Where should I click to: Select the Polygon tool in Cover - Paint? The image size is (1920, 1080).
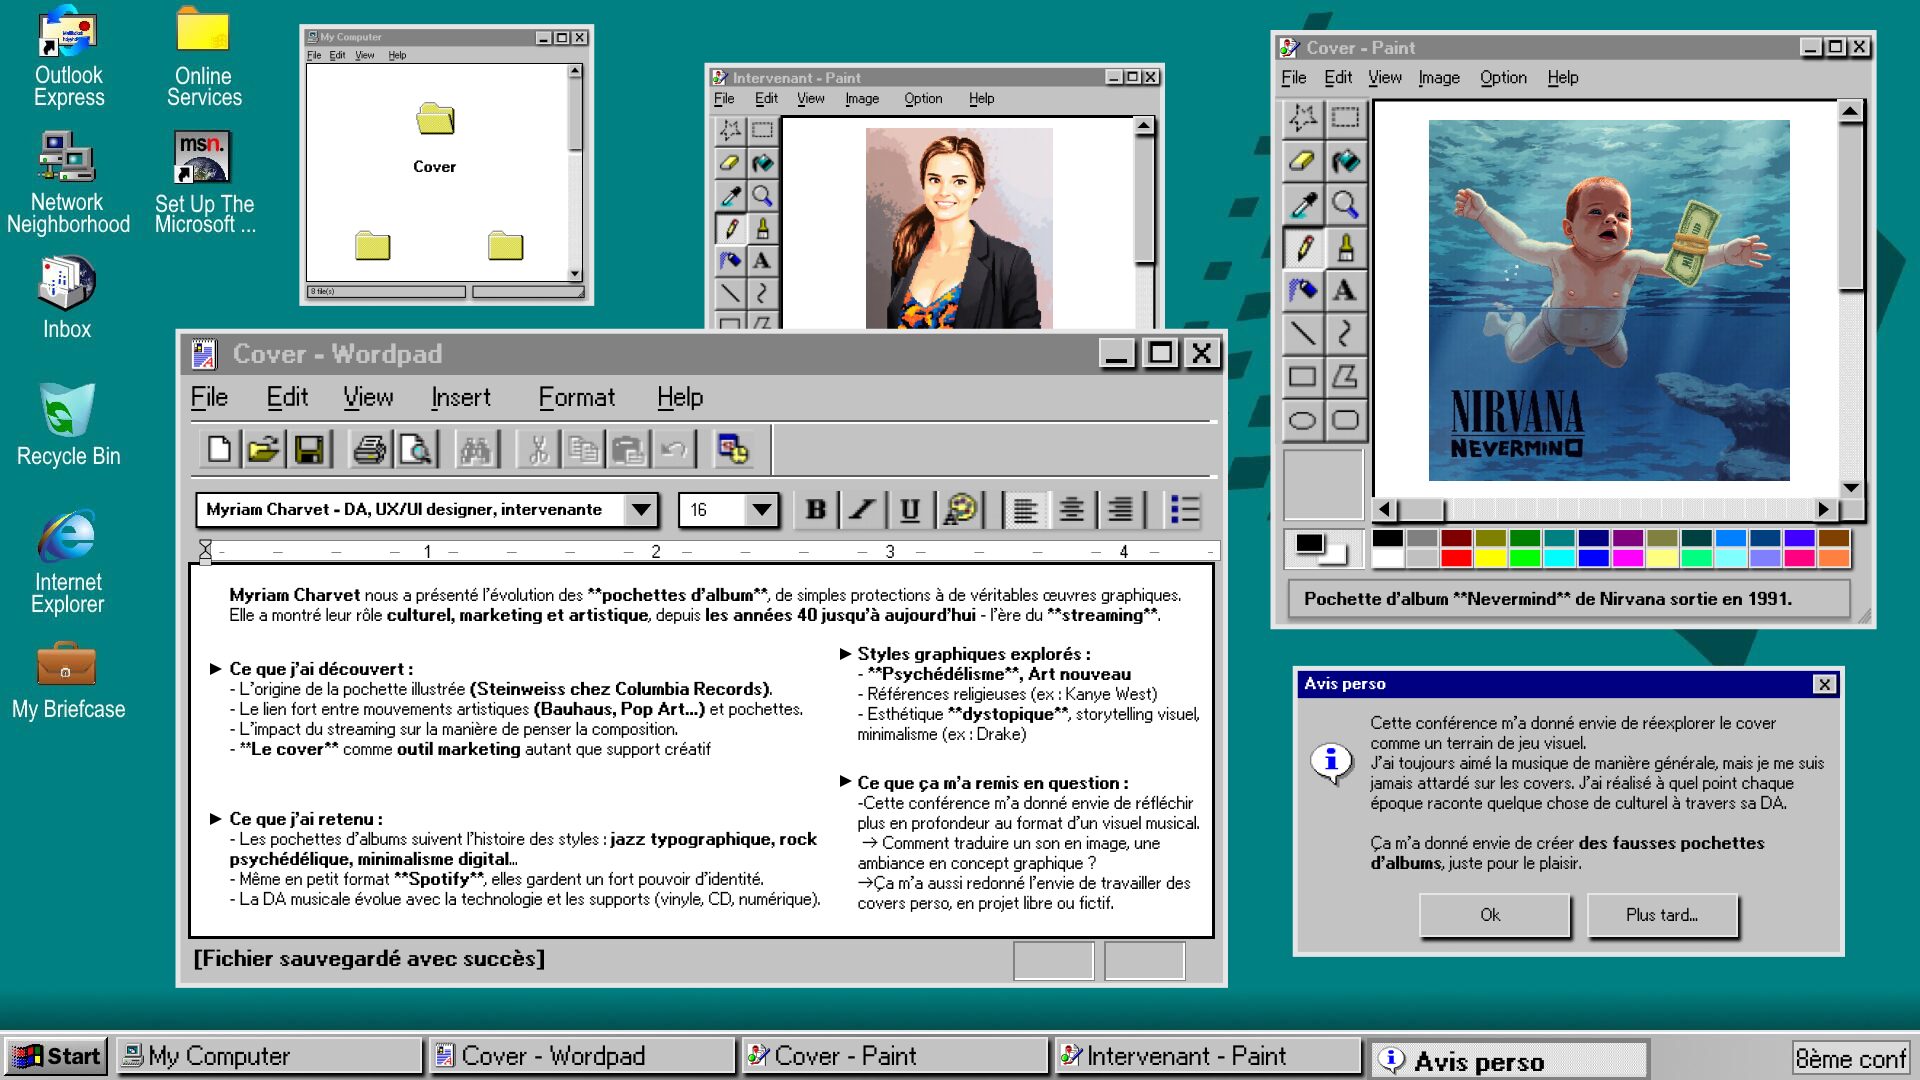coord(1345,377)
